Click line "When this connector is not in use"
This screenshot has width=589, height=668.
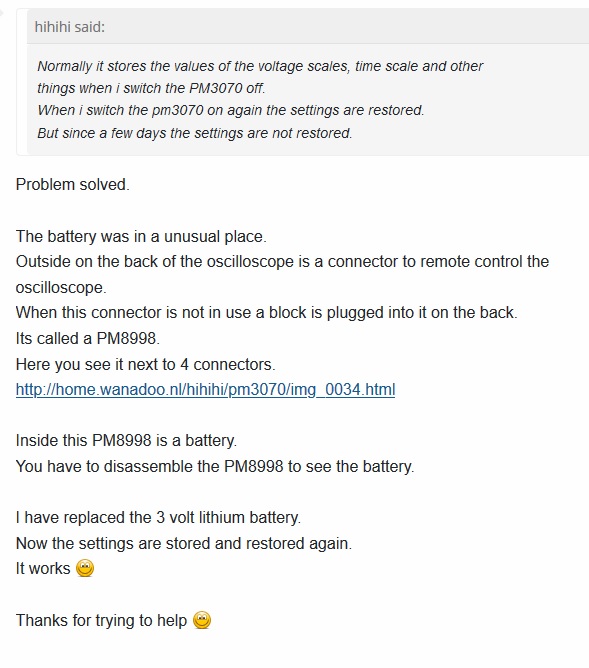267,313
